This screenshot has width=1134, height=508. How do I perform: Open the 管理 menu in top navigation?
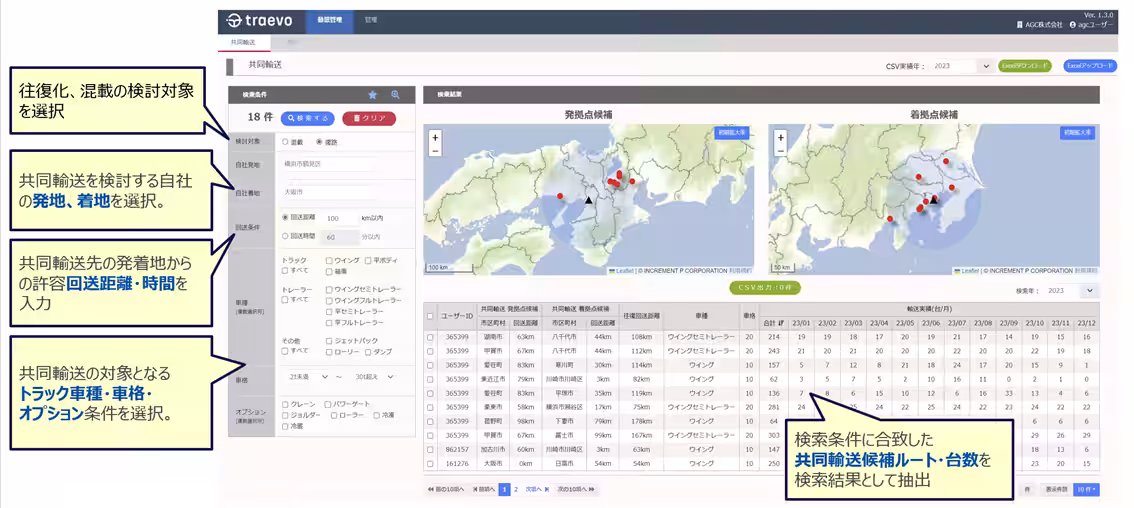[371, 20]
